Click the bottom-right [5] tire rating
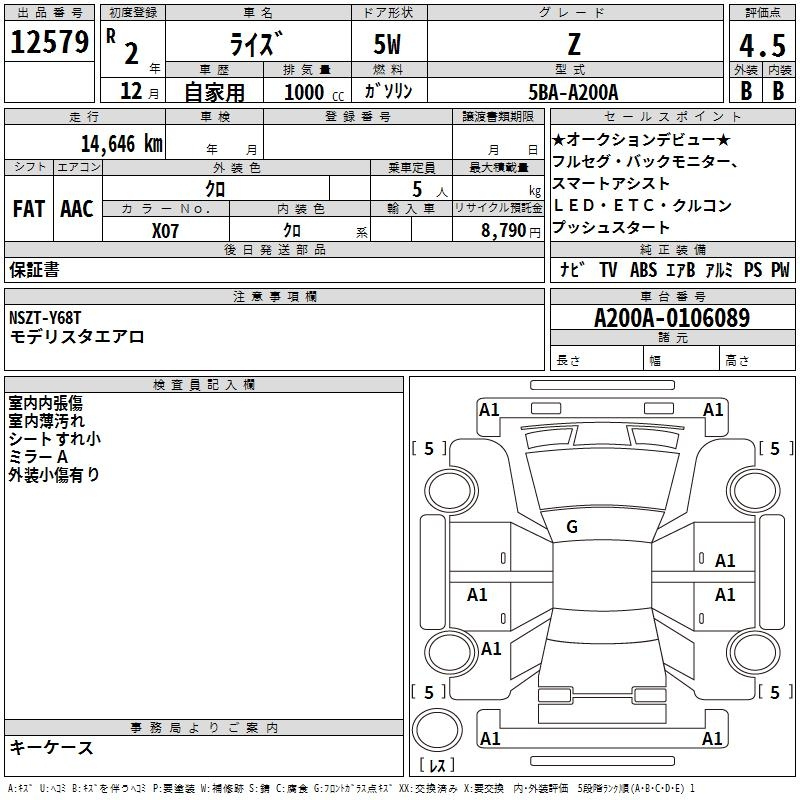The width and height of the screenshot is (800, 800). (x=775, y=692)
